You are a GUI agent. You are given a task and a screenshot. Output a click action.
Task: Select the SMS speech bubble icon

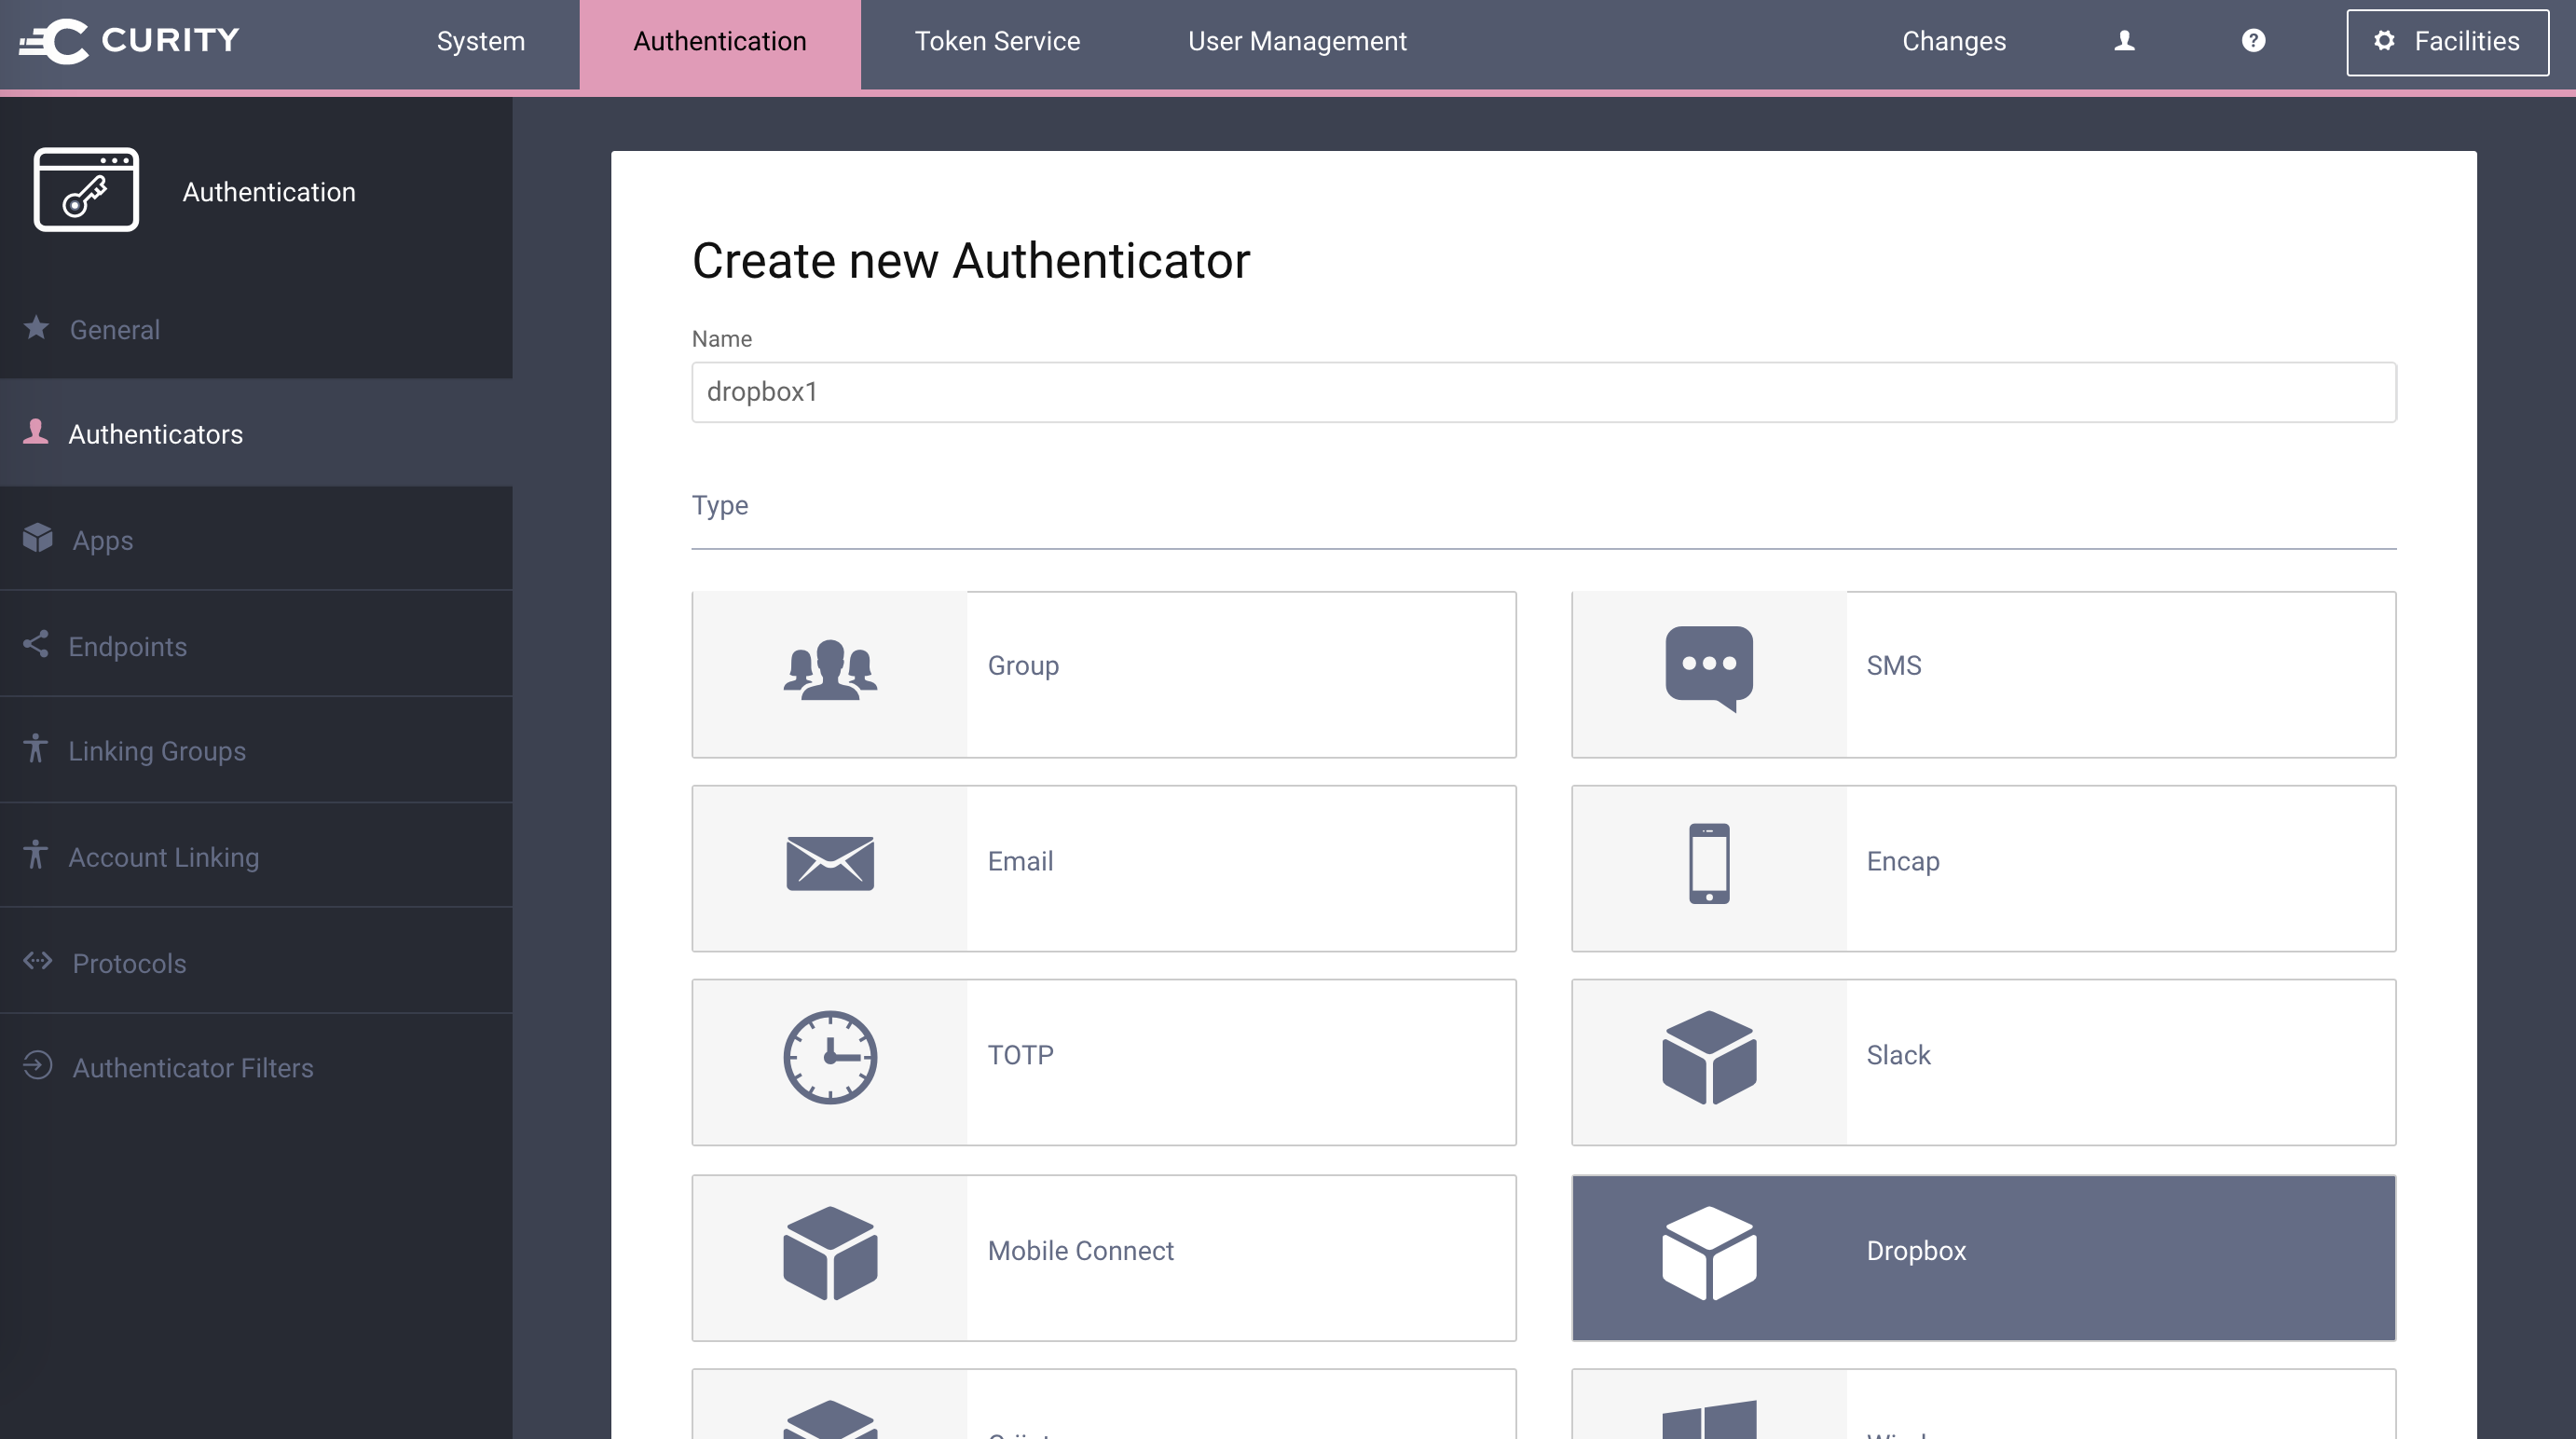pyautogui.click(x=1709, y=669)
